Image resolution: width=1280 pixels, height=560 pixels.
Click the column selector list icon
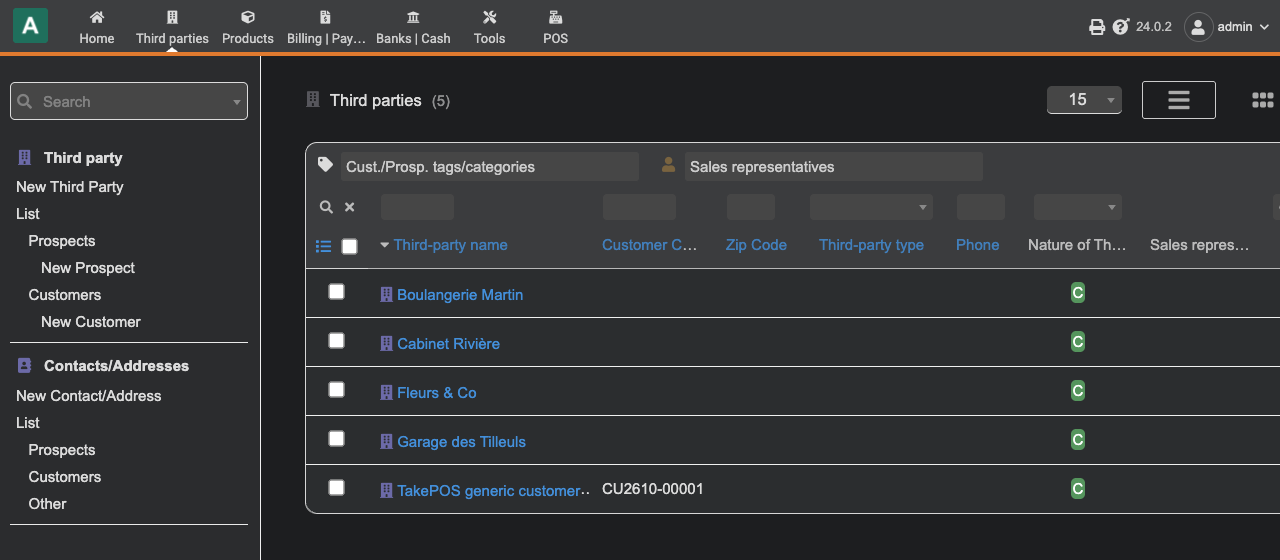coord(323,246)
